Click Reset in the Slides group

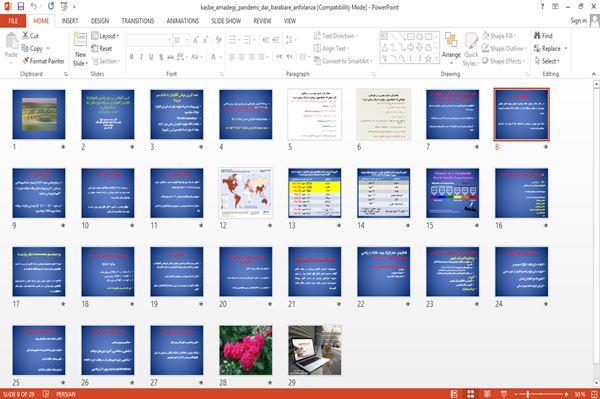click(102, 48)
